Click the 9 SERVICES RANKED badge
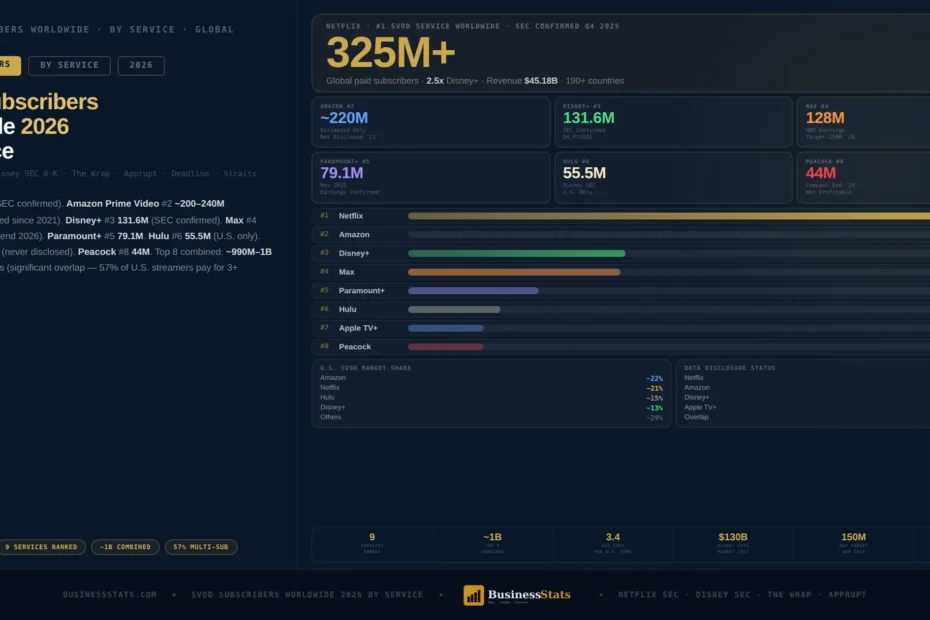 [x=42, y=546]
